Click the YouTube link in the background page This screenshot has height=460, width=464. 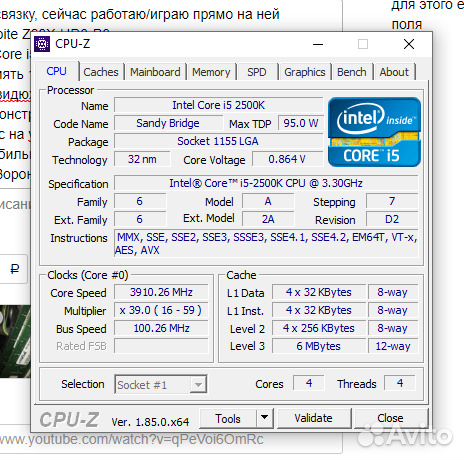[x=132, y=439]
